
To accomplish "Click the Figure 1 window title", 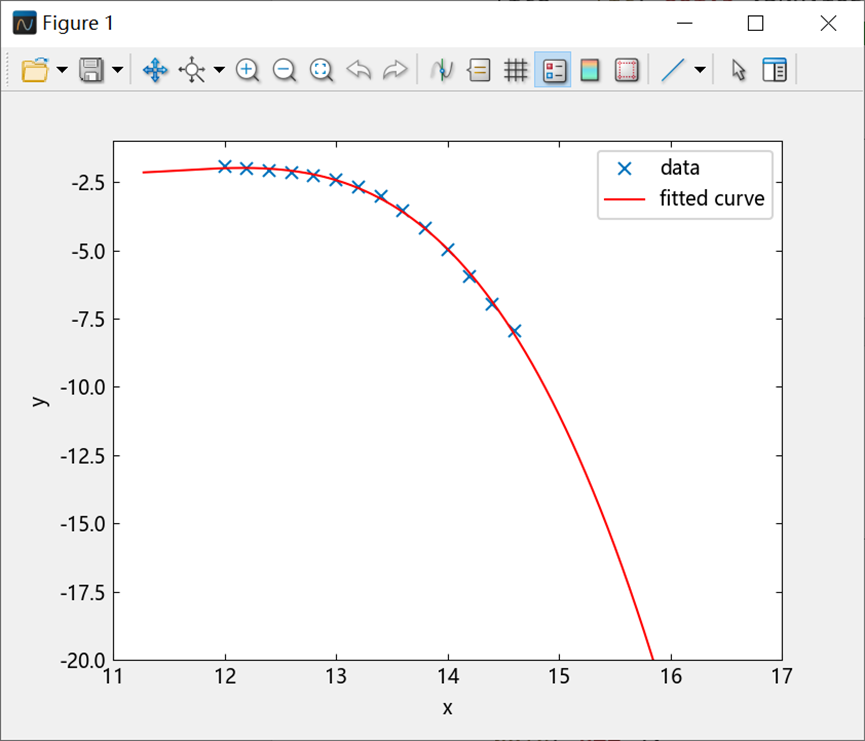I will [78, 23].
